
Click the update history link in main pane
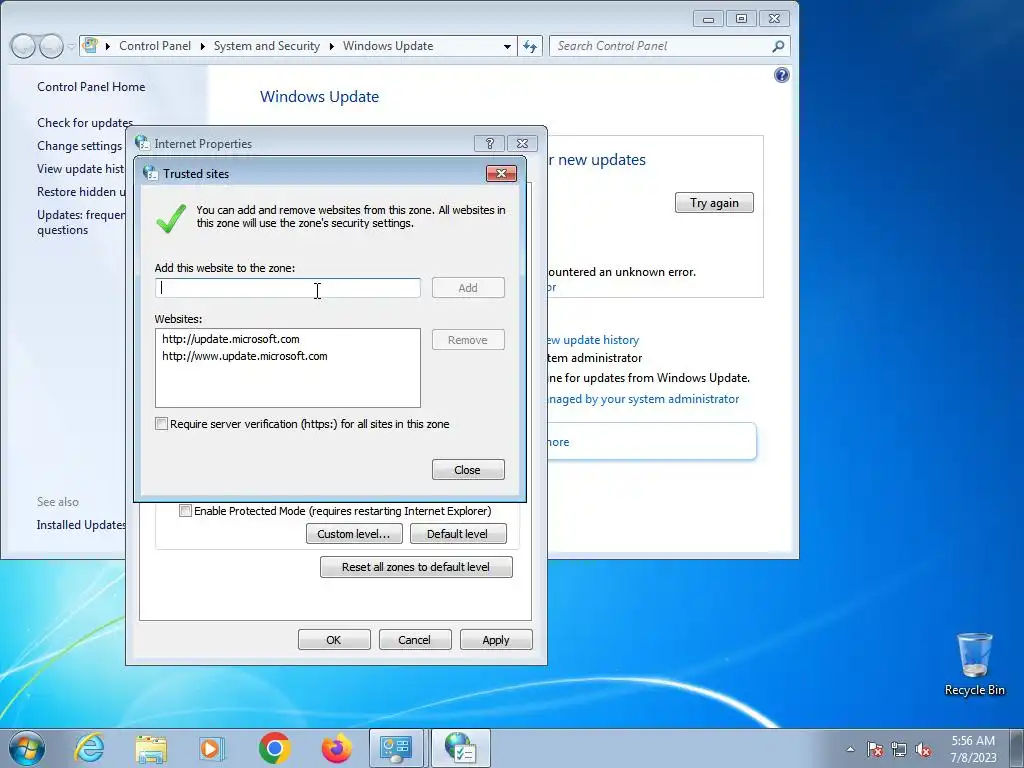pyautogui.click(x=594, y=340)
